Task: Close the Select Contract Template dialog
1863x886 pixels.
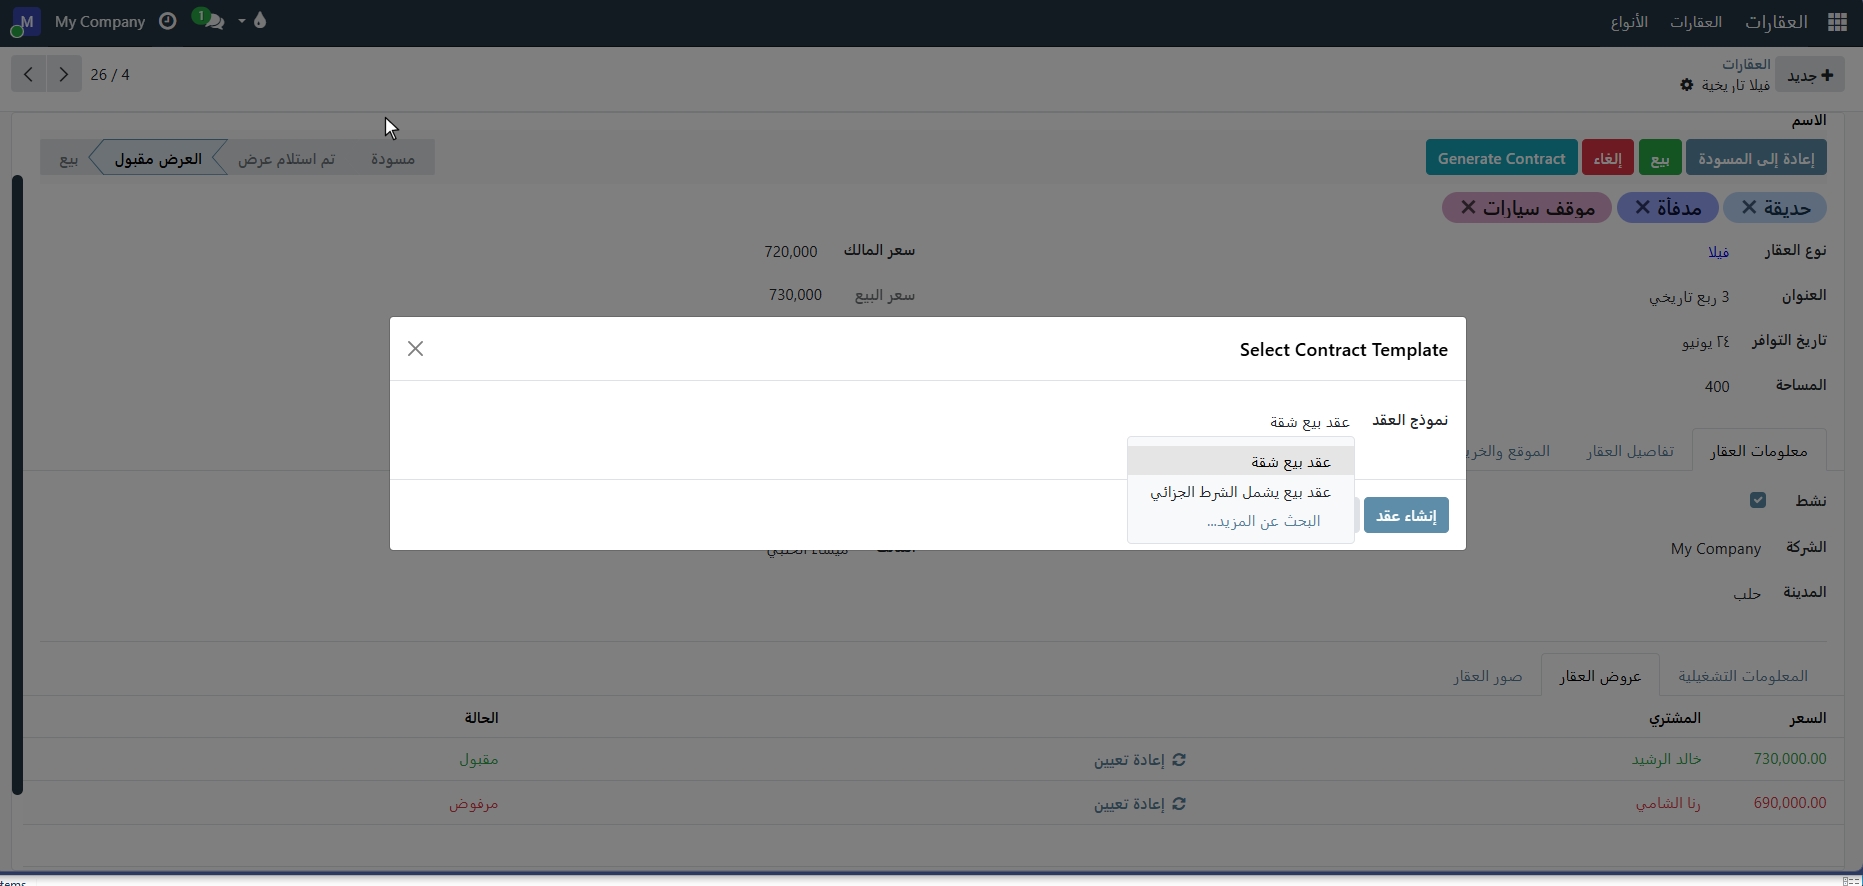Action: 415,349
